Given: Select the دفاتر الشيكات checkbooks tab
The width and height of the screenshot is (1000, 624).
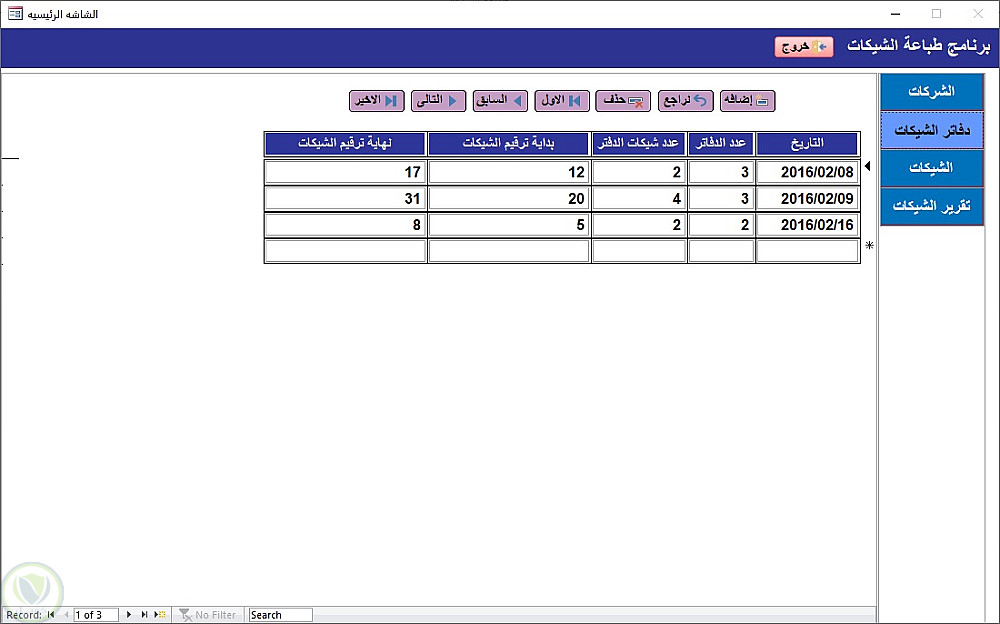Looking at the screenshot, I should point(932,130).
